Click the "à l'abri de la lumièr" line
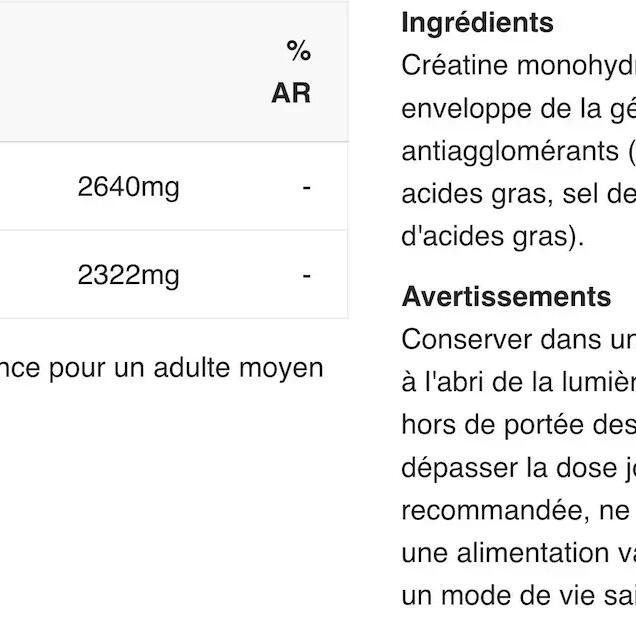Screen dimensions: 636x636 (x=518, y=383)
